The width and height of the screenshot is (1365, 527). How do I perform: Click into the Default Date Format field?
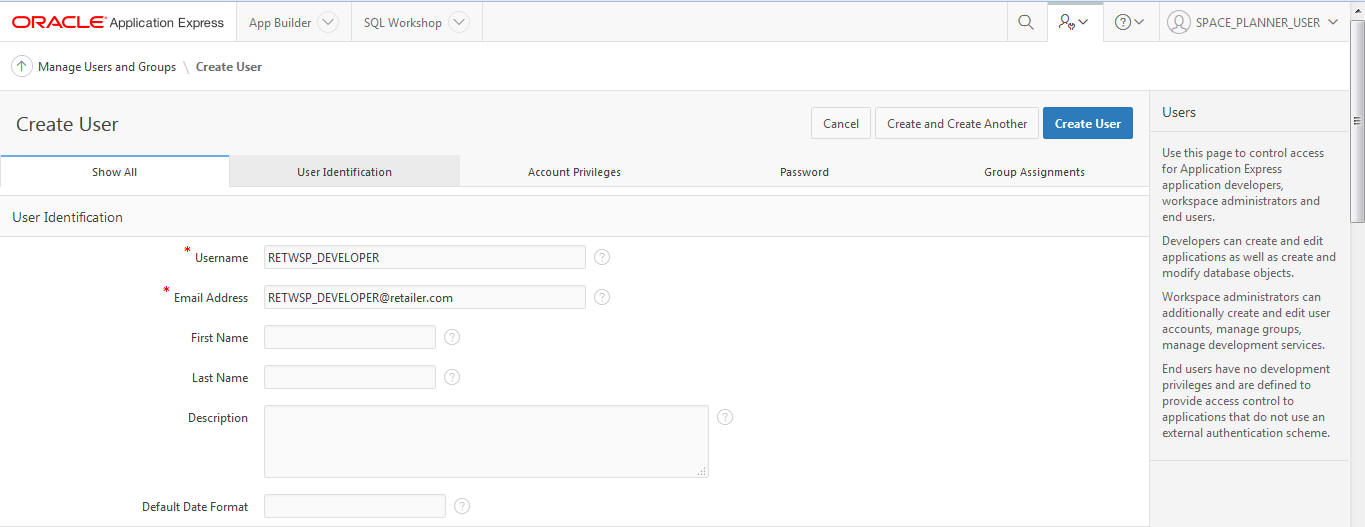coord(355,506)
